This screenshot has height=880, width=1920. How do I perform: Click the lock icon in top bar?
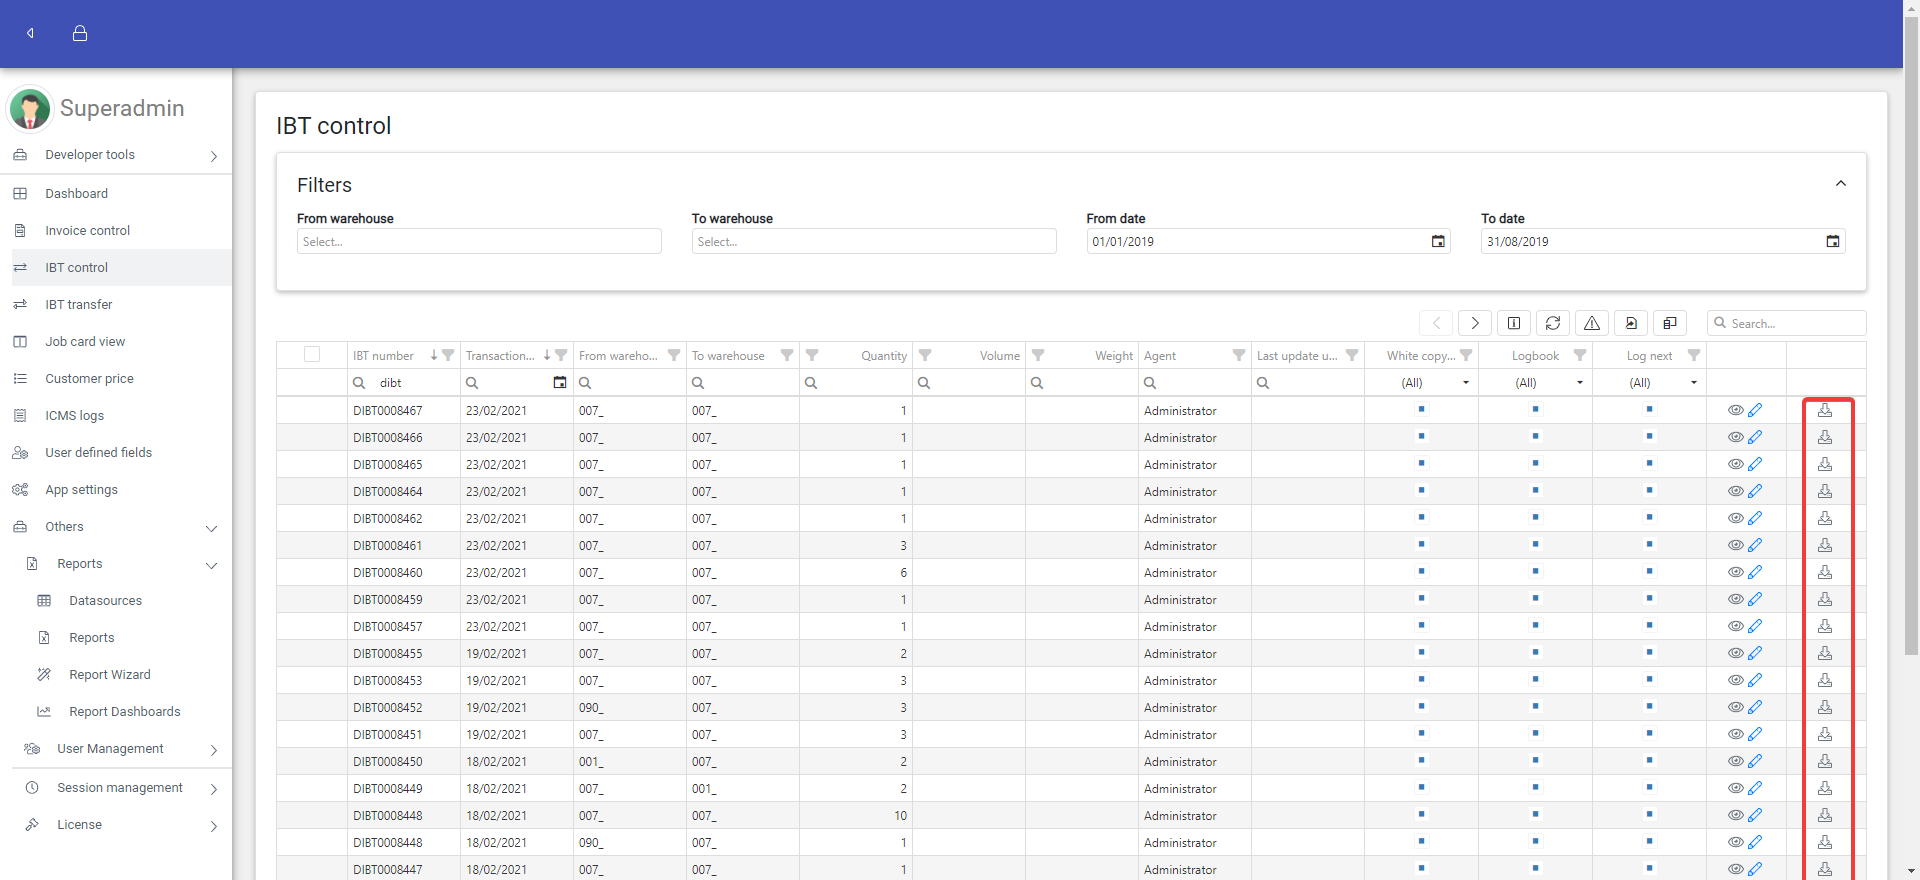[x=80, y=33]
